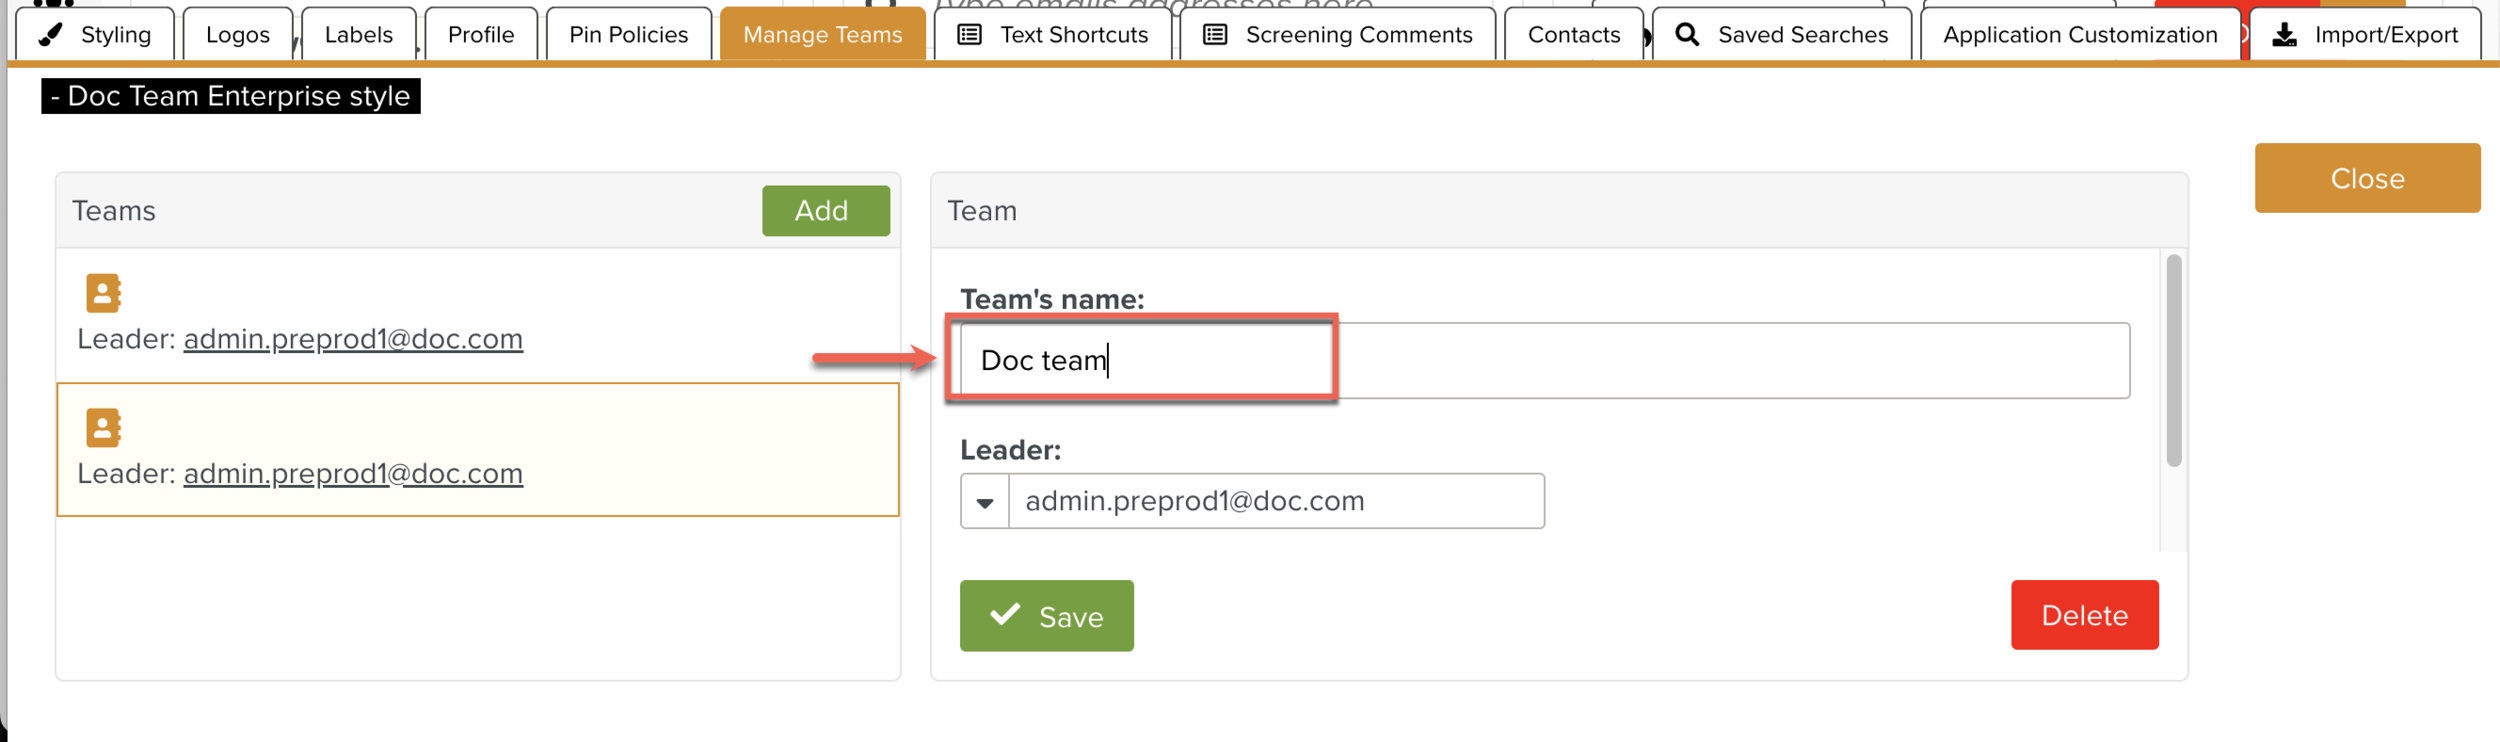Click the list icon on Text Shortcuts tab
This screenshot has height=742, width=2500.
tap(969, 35)
